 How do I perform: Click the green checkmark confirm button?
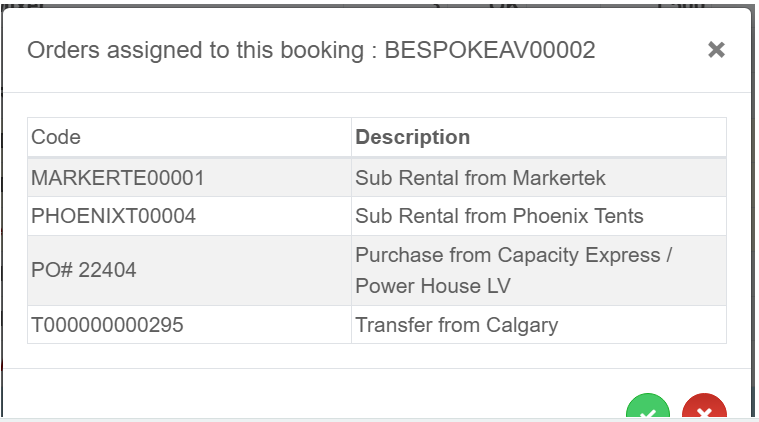pyautogui.click(x=647, y=412)
